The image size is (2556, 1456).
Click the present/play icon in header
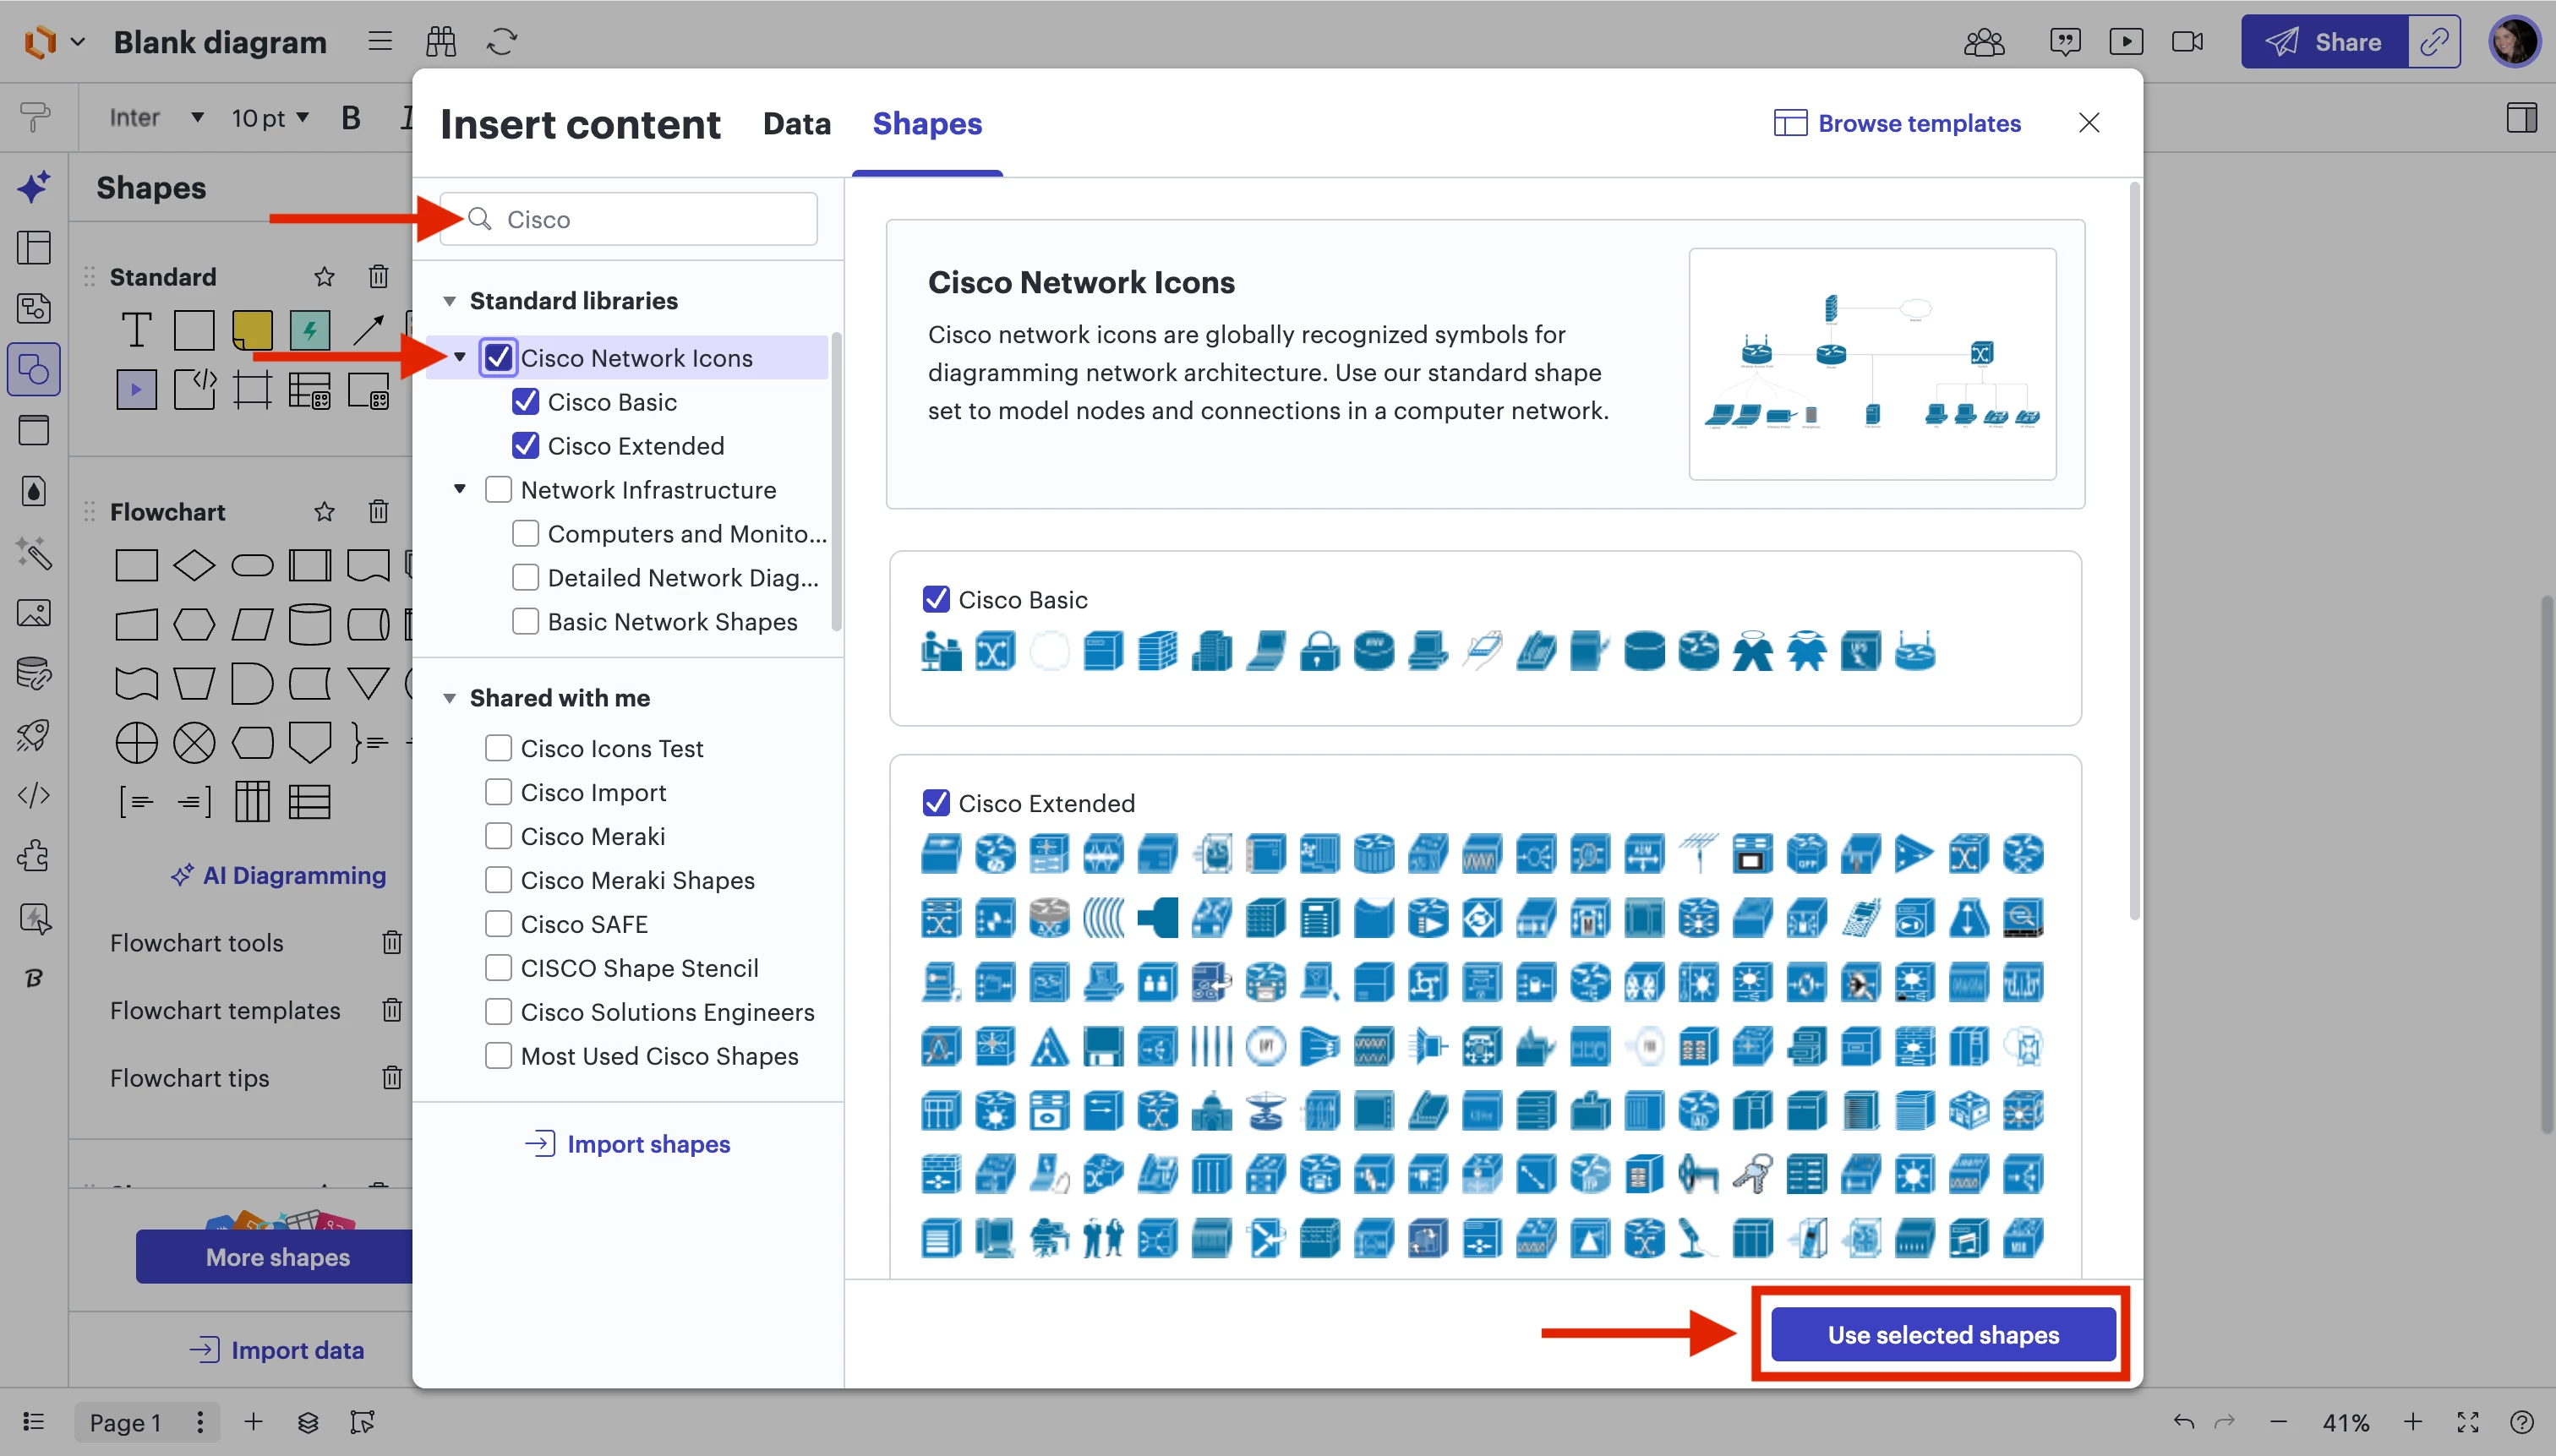(x=2125, y=41)
